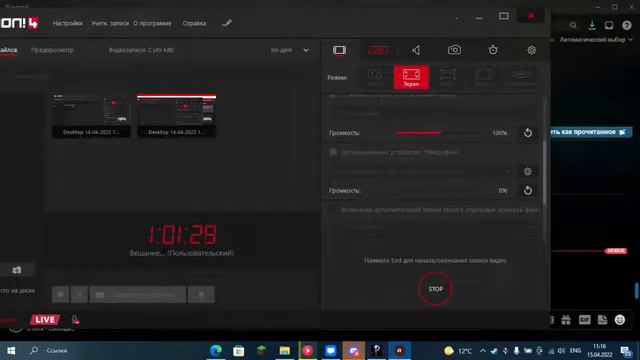Click Discord НОВОЕ new messages marker
This screenshot has height=360, width=640.
616,251
